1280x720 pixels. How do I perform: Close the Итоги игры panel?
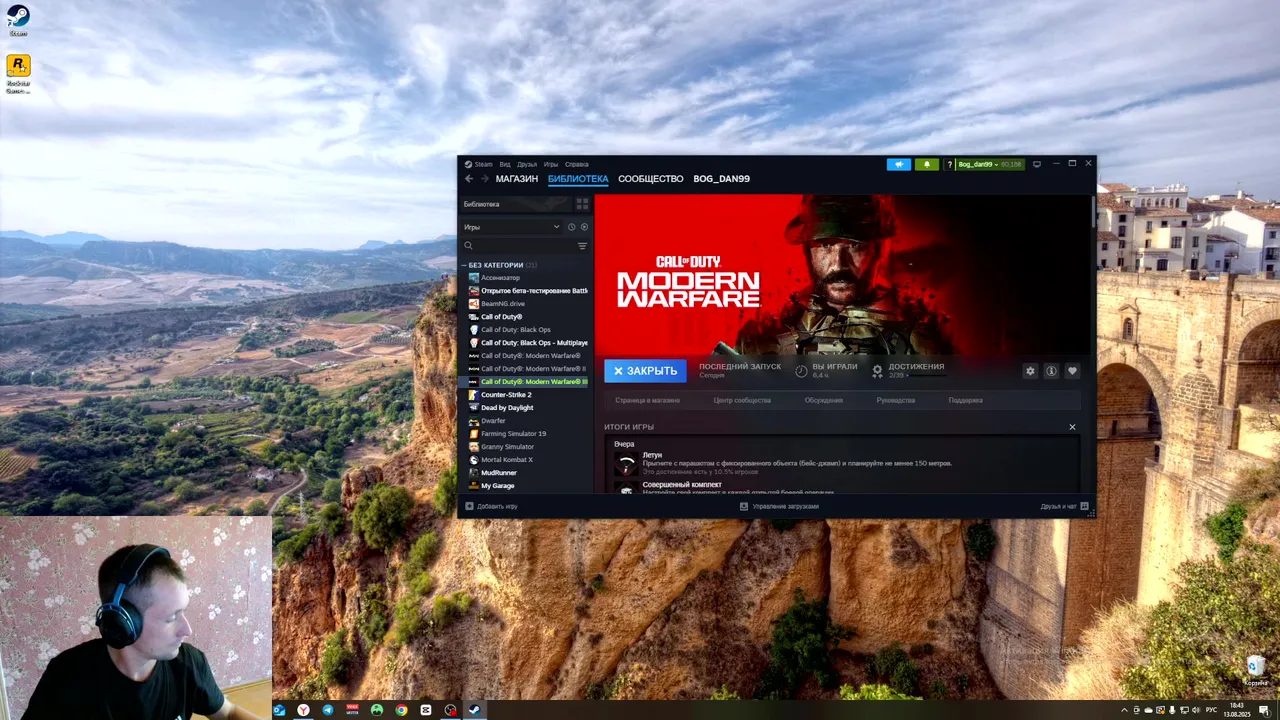pos(1072,427)
